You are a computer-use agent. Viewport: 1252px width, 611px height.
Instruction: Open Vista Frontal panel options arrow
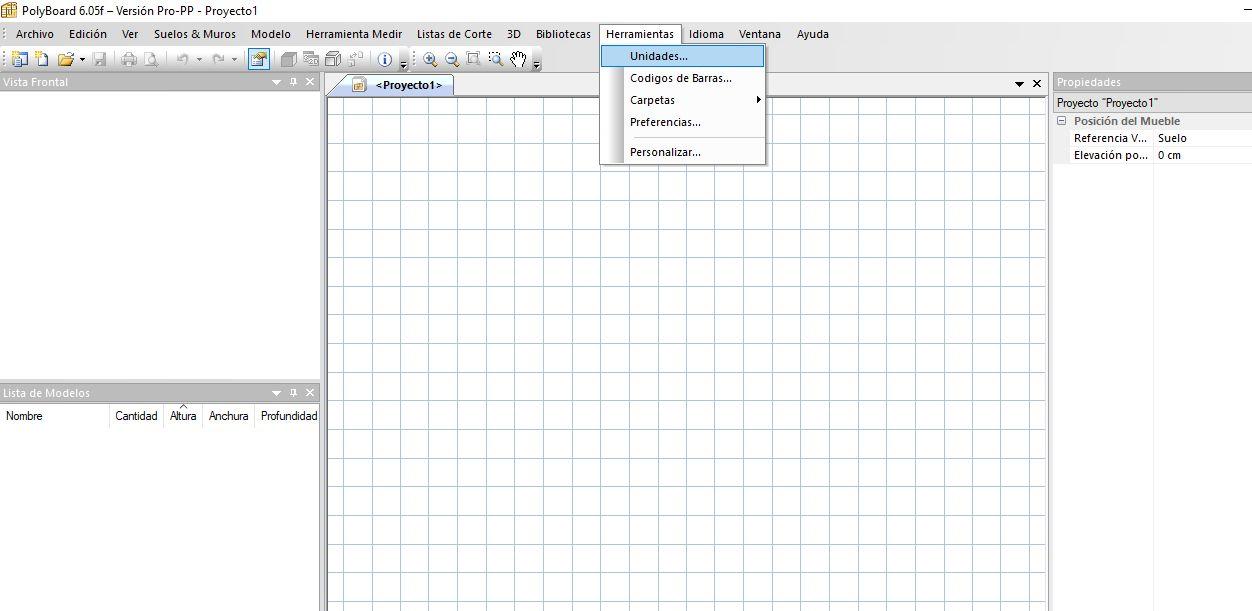[x=277, y=82]
